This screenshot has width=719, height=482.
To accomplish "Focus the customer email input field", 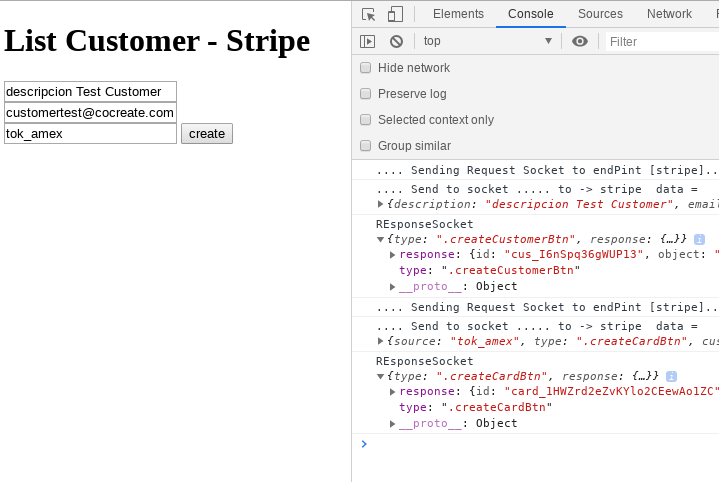I will pos(90,113).
